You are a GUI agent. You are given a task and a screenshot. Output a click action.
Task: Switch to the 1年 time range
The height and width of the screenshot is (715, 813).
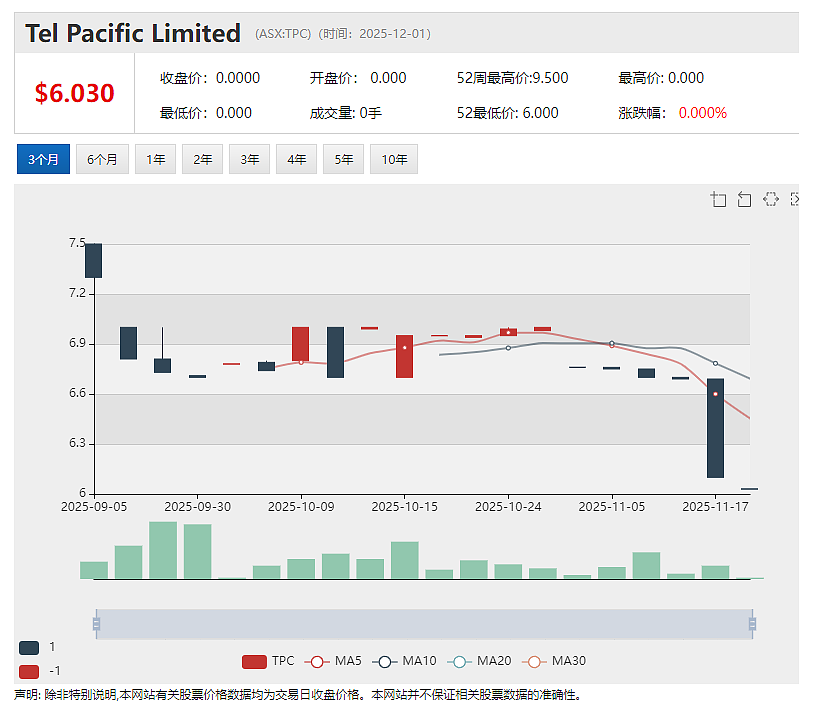click(156, 159)
